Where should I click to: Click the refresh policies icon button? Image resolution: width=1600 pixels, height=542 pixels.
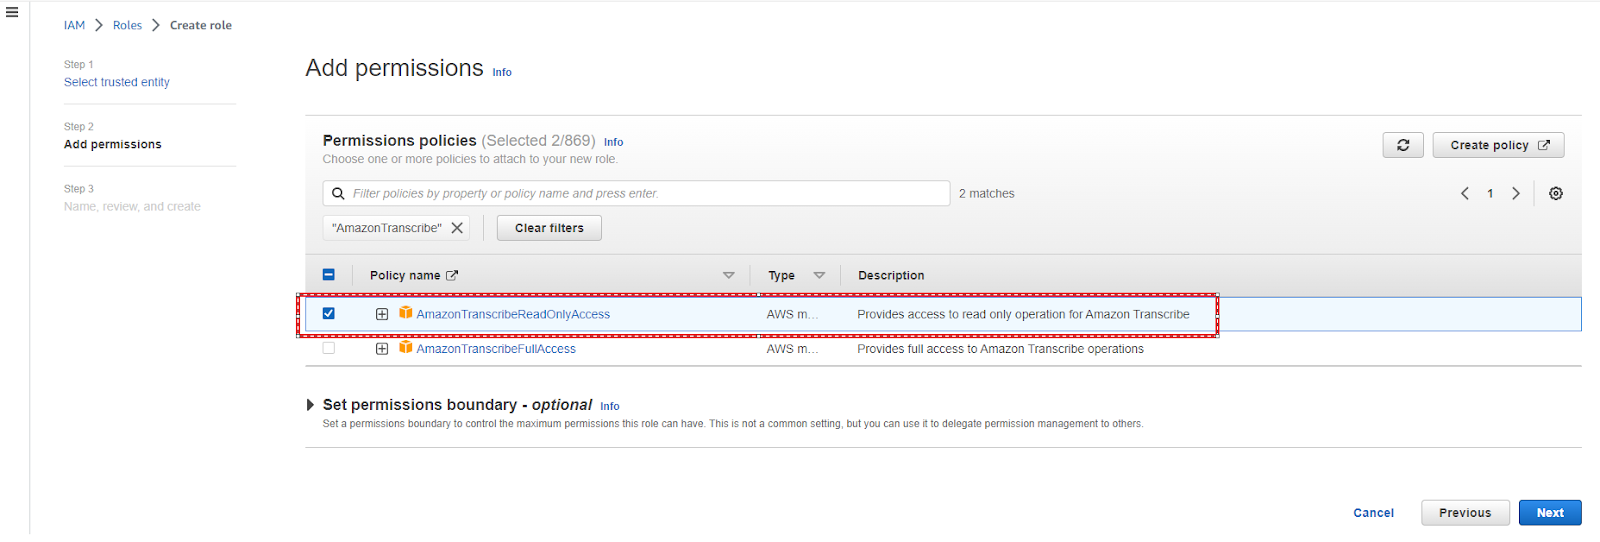coord(1402,145)
